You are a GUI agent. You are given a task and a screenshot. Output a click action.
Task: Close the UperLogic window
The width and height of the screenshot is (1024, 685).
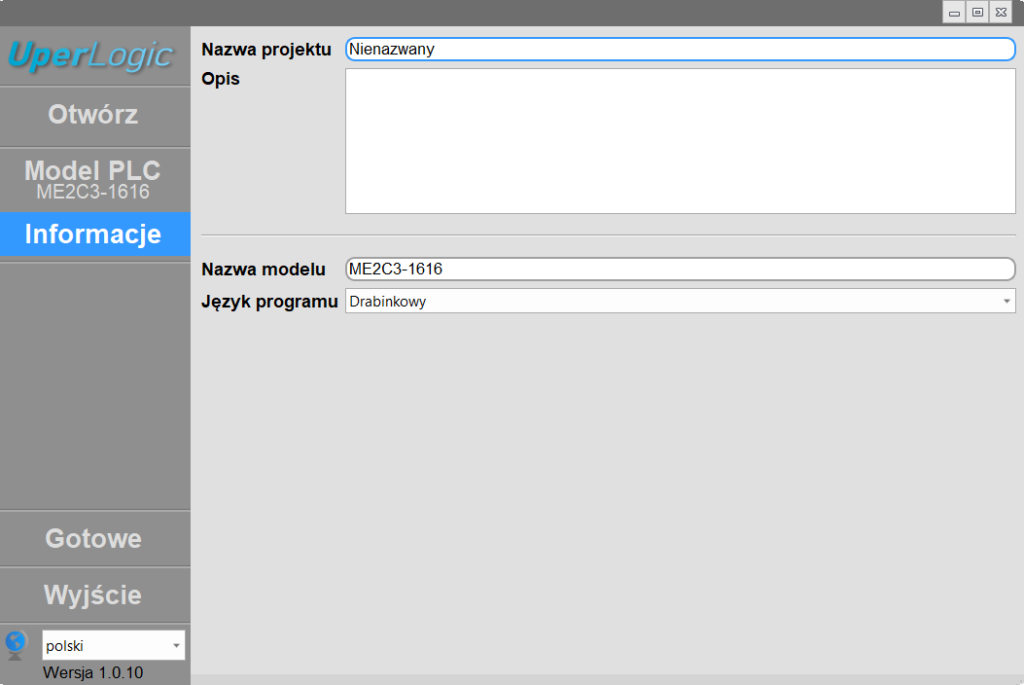point(1001,12)
